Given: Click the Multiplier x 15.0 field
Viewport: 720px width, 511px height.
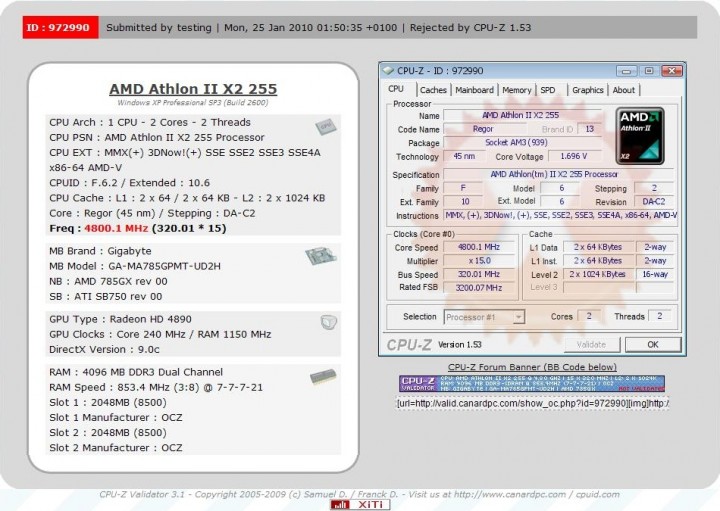Looking at the screenshot, I should (x=479, y=261).
